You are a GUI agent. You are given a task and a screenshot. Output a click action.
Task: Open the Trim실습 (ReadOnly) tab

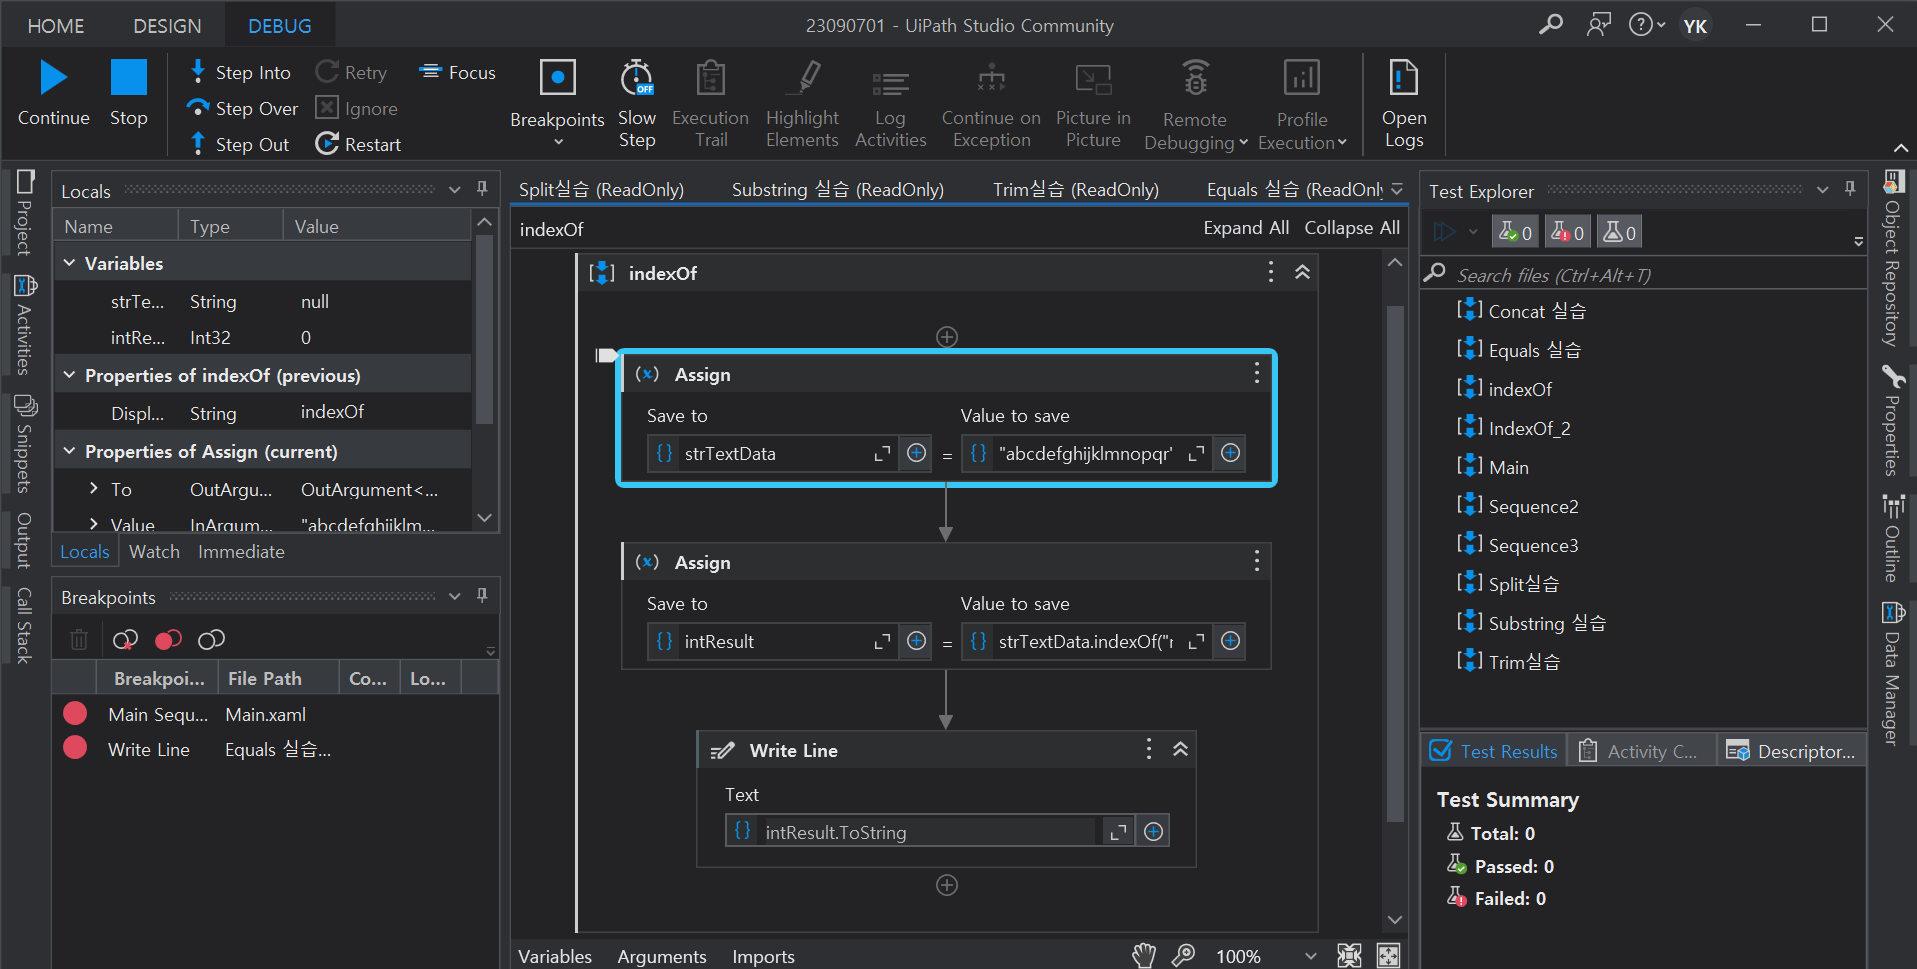[1075, 189]
